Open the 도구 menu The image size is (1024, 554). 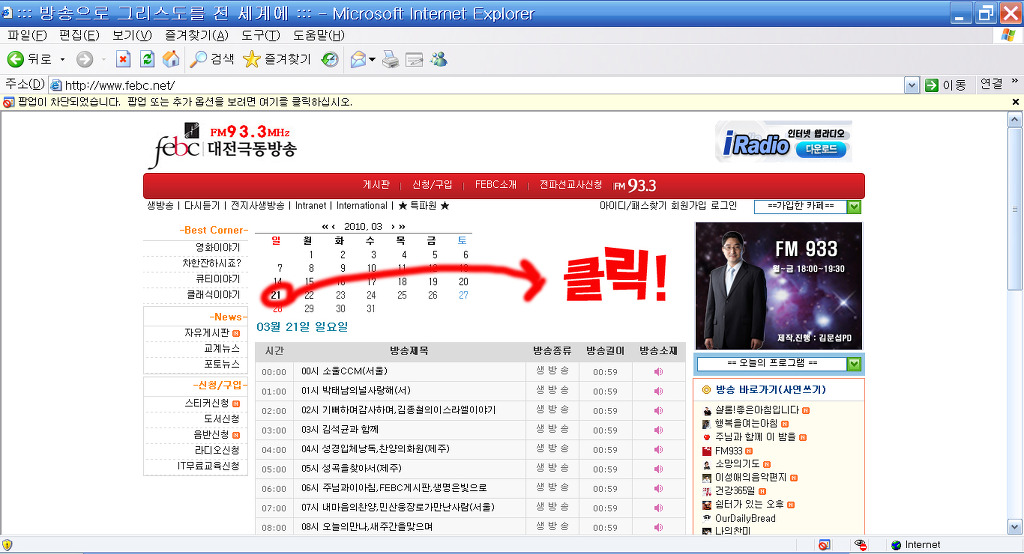pos(260,35)
